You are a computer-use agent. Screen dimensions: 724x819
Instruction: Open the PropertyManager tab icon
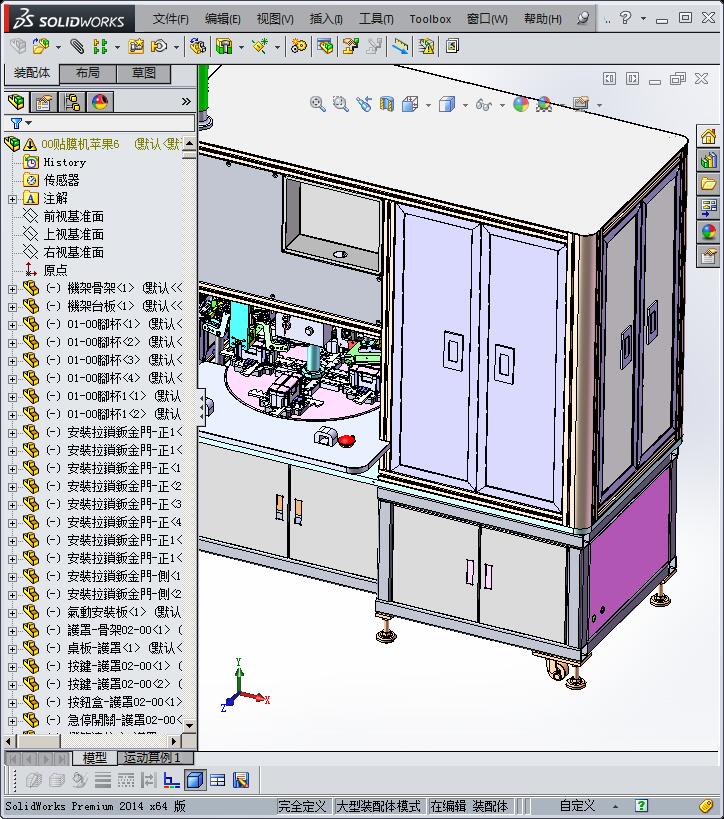(x=44, y=101)
